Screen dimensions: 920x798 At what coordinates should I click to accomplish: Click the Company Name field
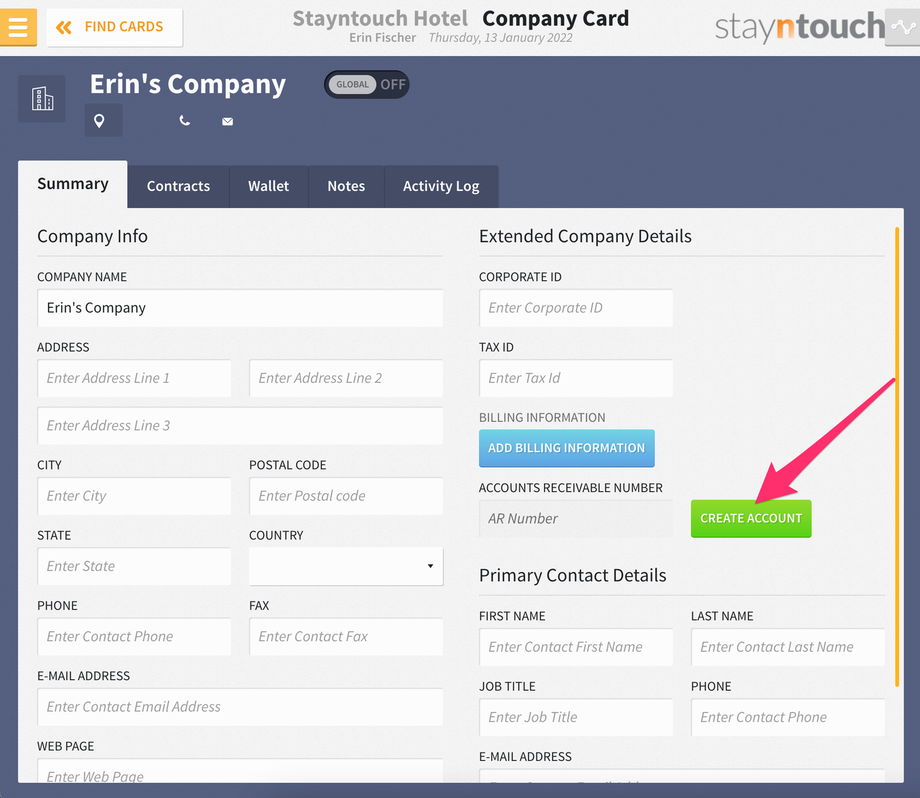coord(240,308)
